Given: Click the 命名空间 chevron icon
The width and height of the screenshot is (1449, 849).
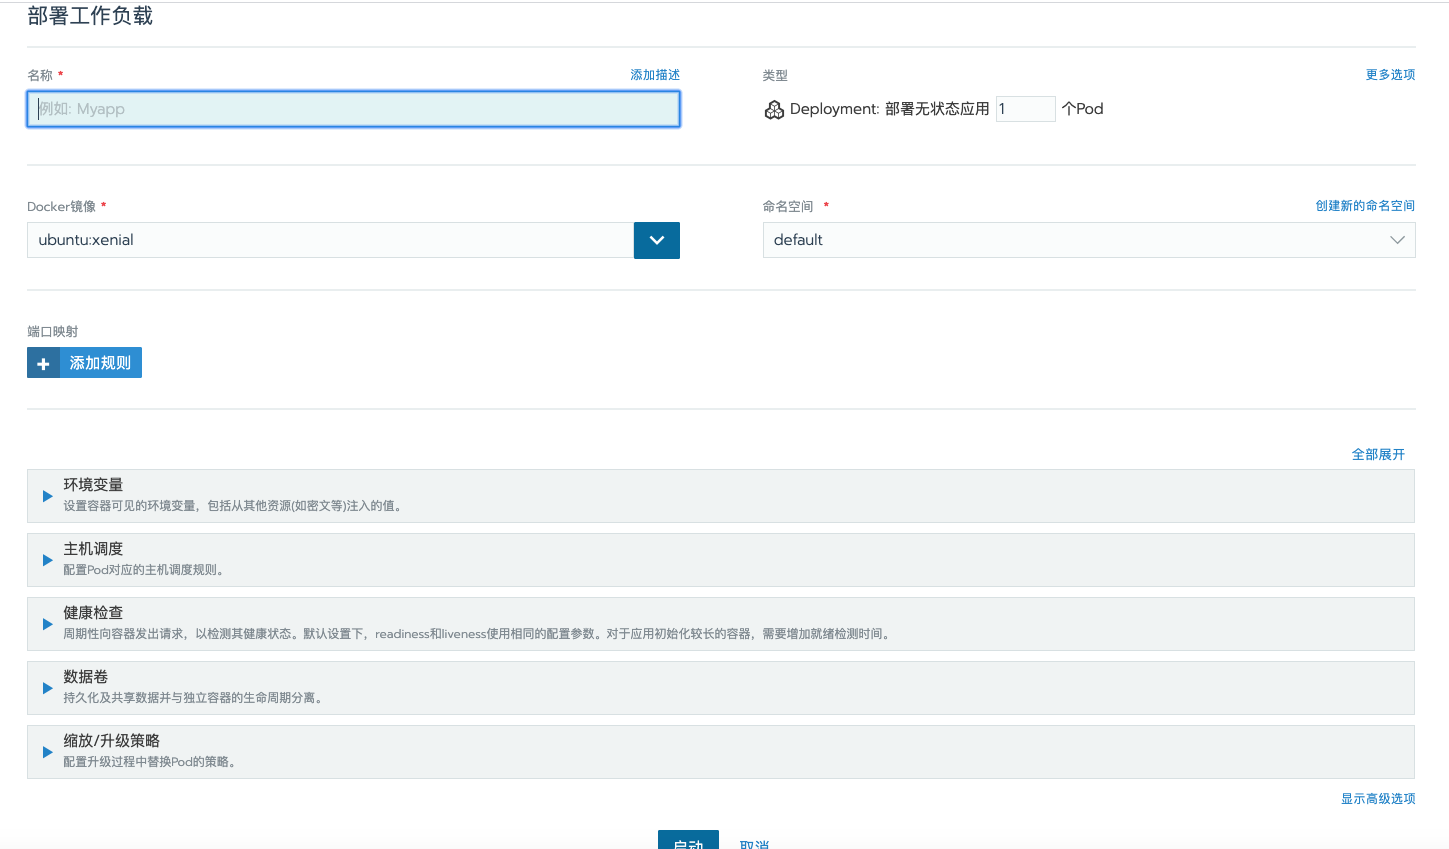Looking at the screenshot, I should (x=1399, y=240).
